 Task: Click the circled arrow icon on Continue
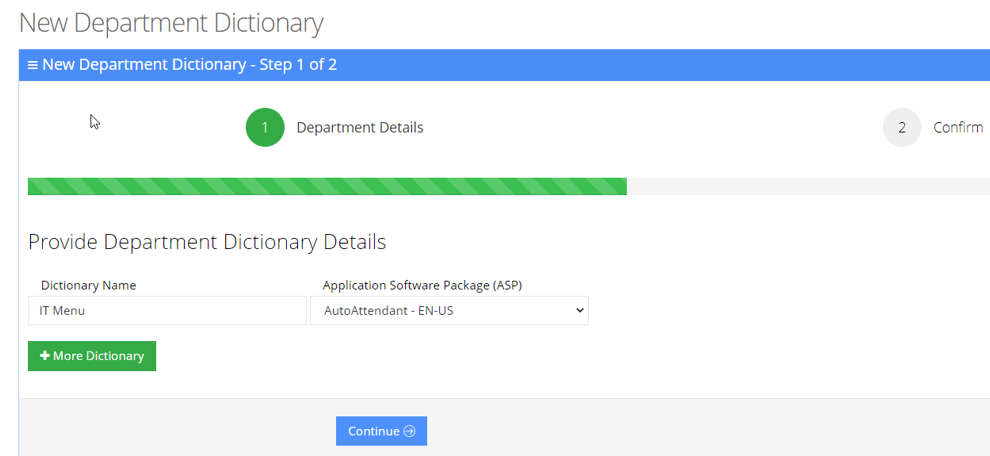click(x=410, y=431)
